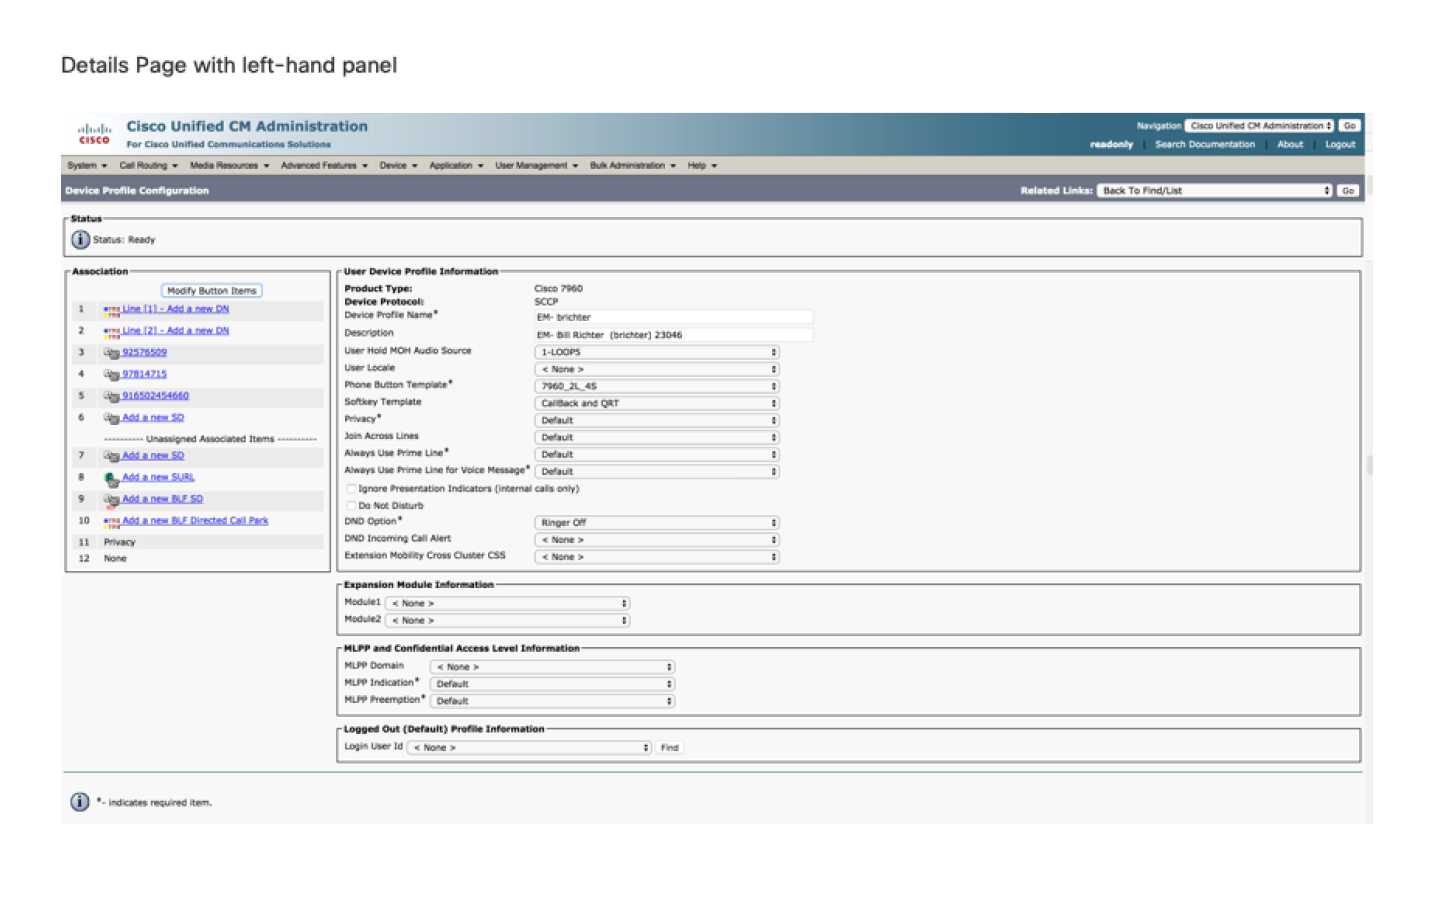The height and width of the screenshot is (900, 1440).
Task: Click Add a new BLF Directed Call Park link
Action: (x=195, y=520)
